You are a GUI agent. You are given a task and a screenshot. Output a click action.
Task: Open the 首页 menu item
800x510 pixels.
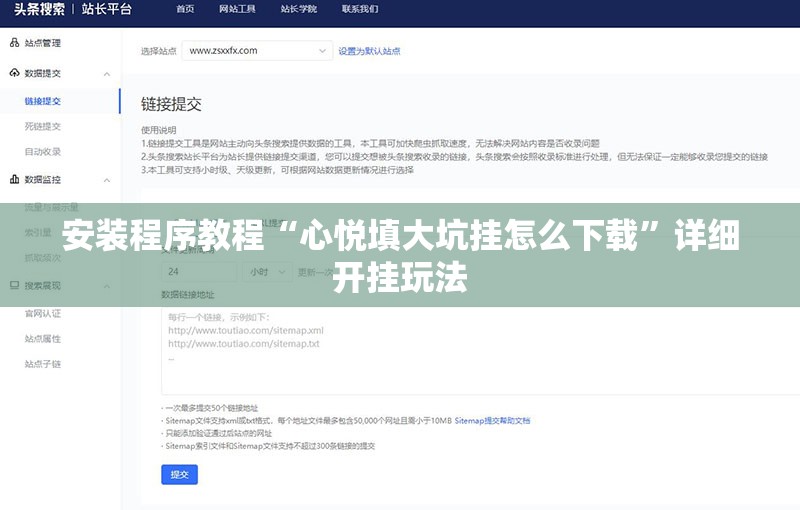click(x=185, y=9)
